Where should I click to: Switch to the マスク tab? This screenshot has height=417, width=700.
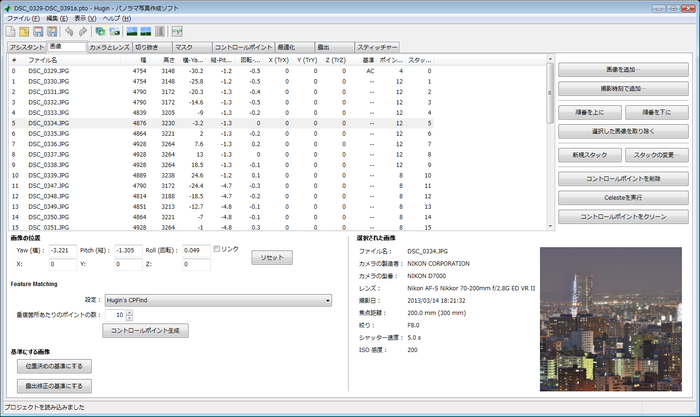192,47
